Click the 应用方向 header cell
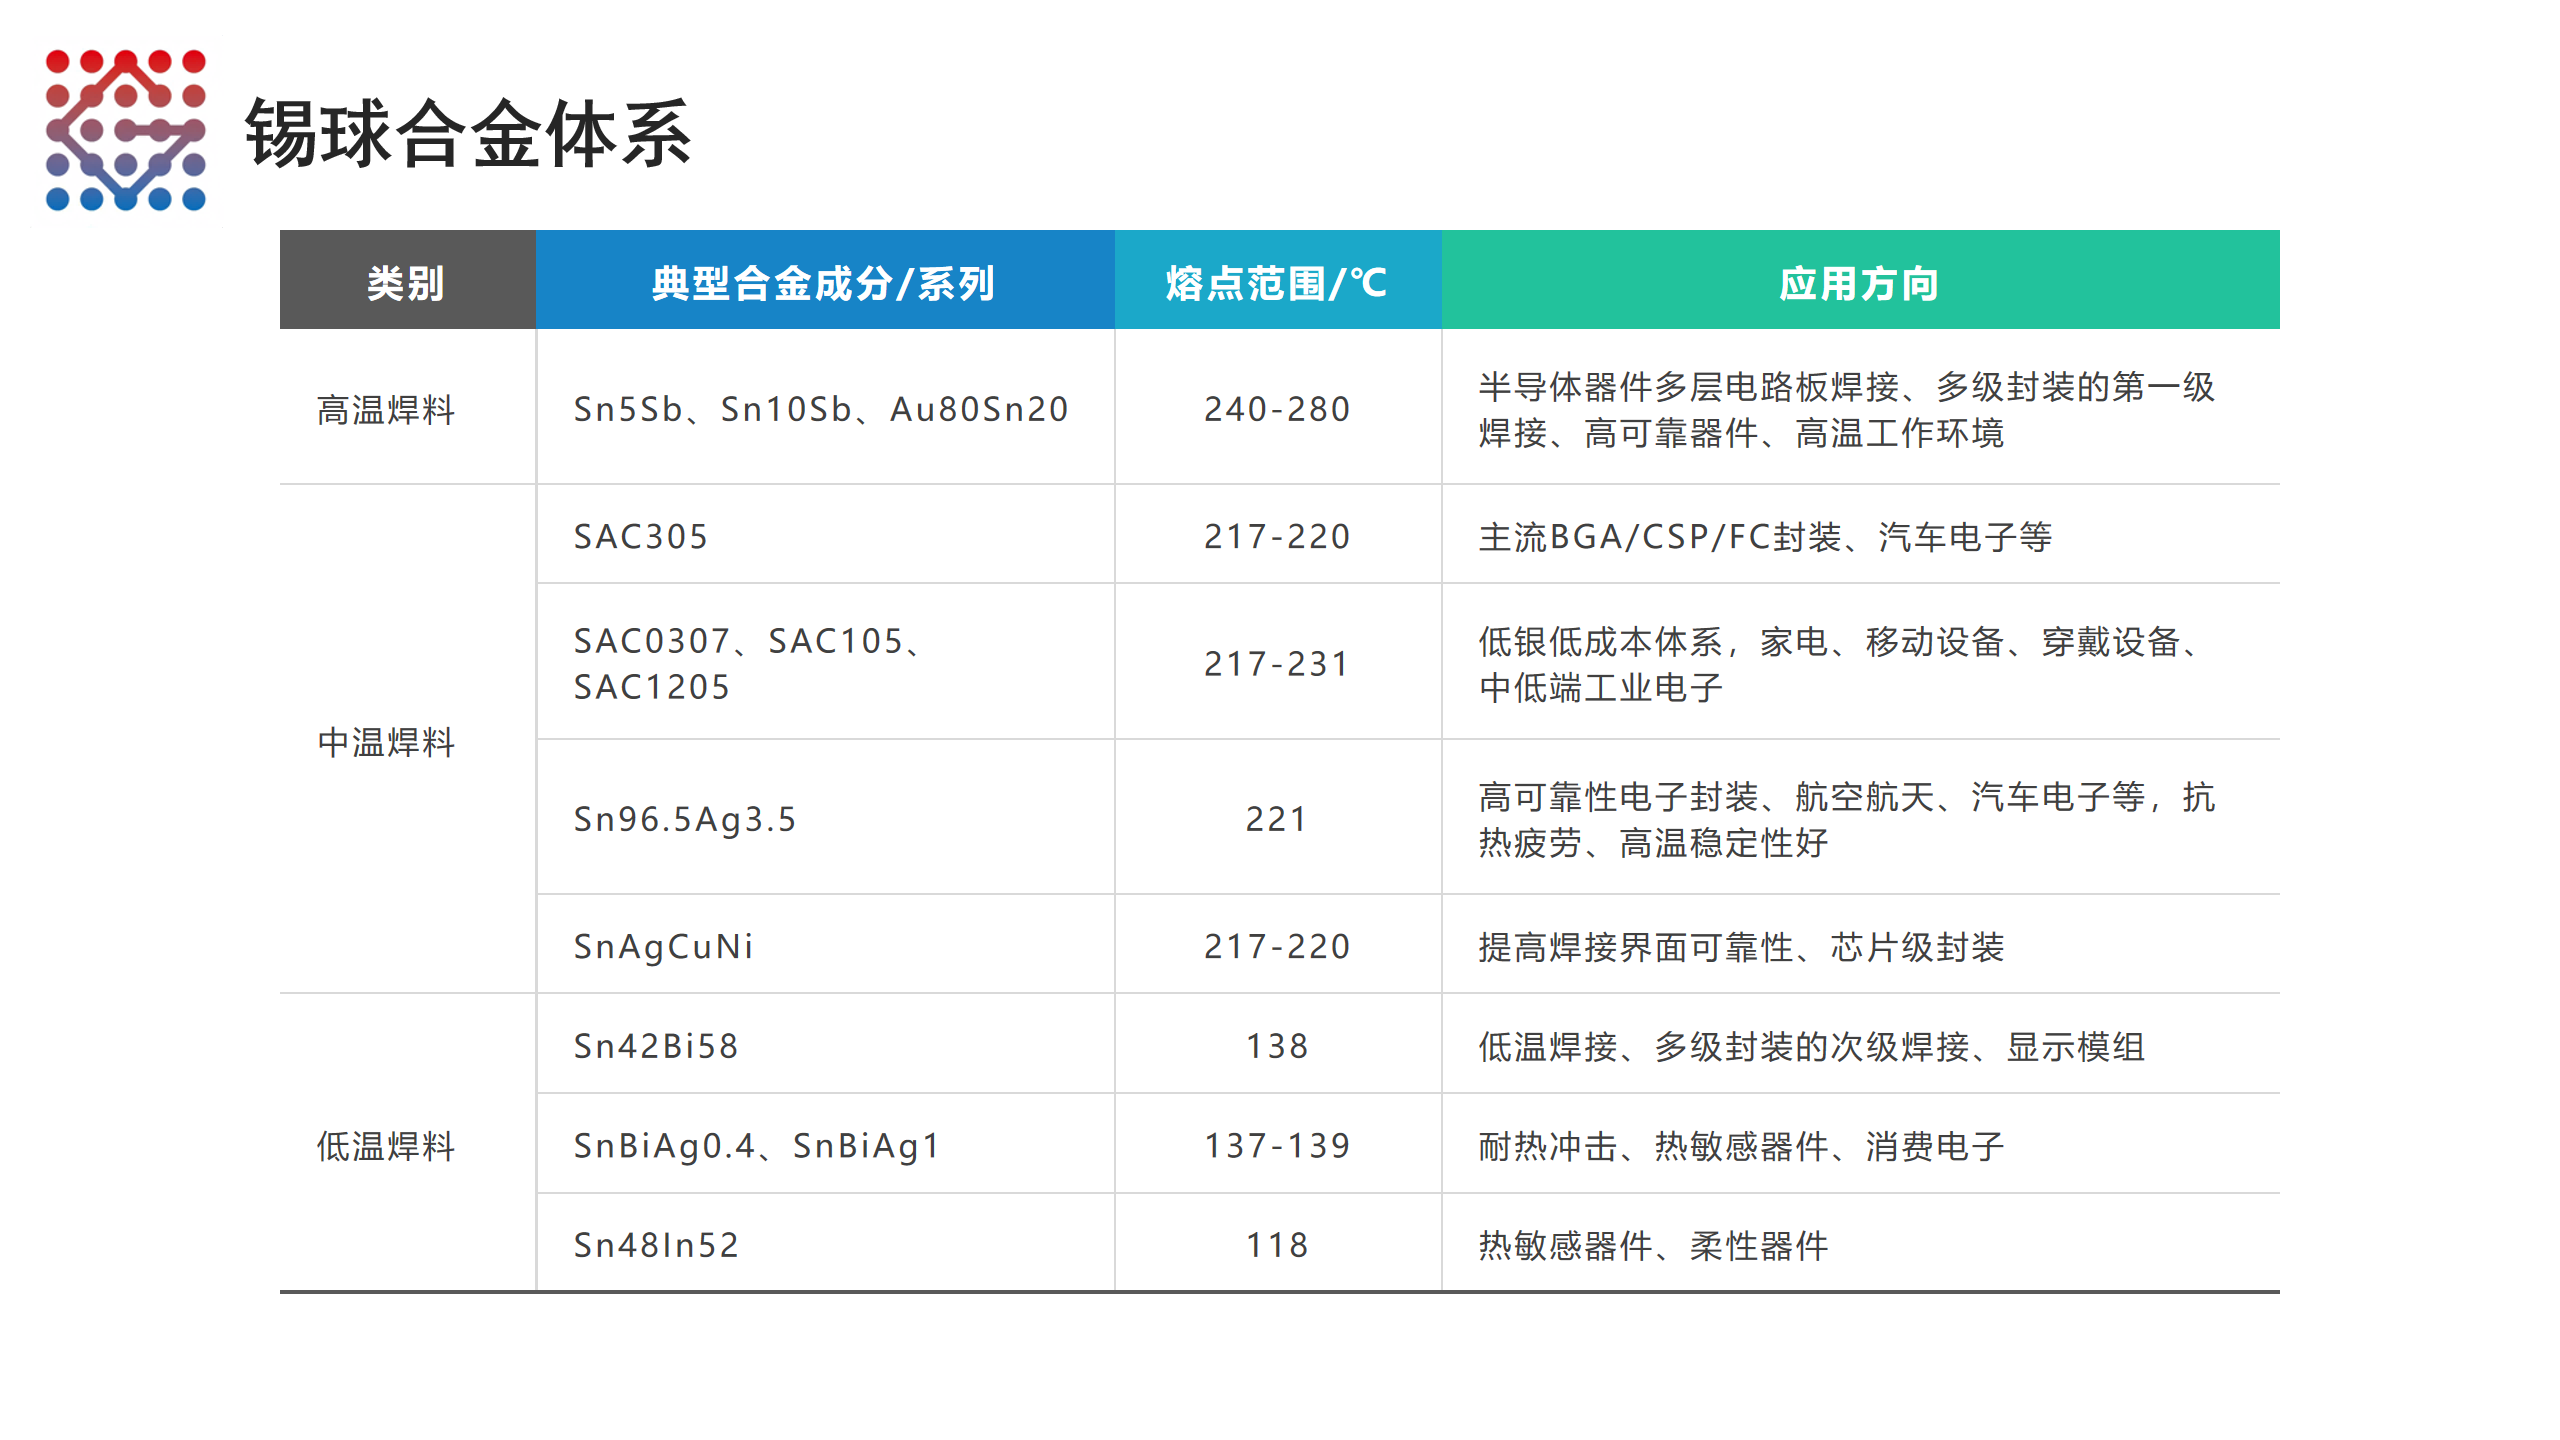This screenshot has height=1440, width=2560. coord(1858,283)
